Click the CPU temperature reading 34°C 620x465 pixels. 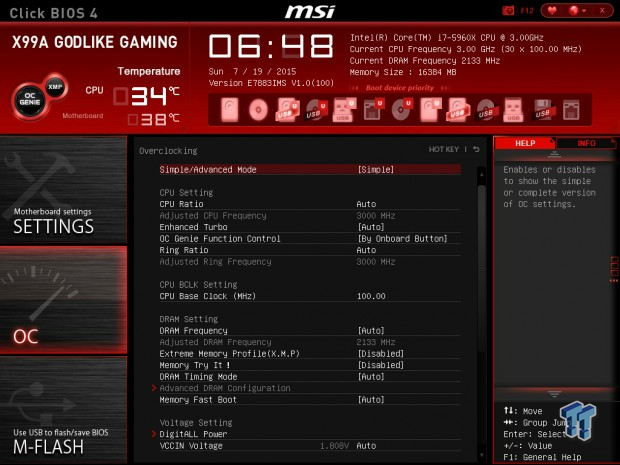pyautogui.click(x=146, y=96)
